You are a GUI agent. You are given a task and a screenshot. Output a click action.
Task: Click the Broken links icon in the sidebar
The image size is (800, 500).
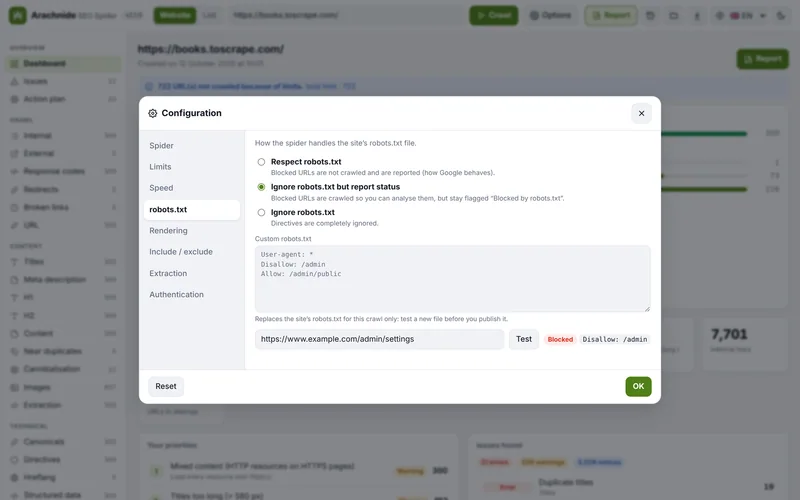pos(14,207)
